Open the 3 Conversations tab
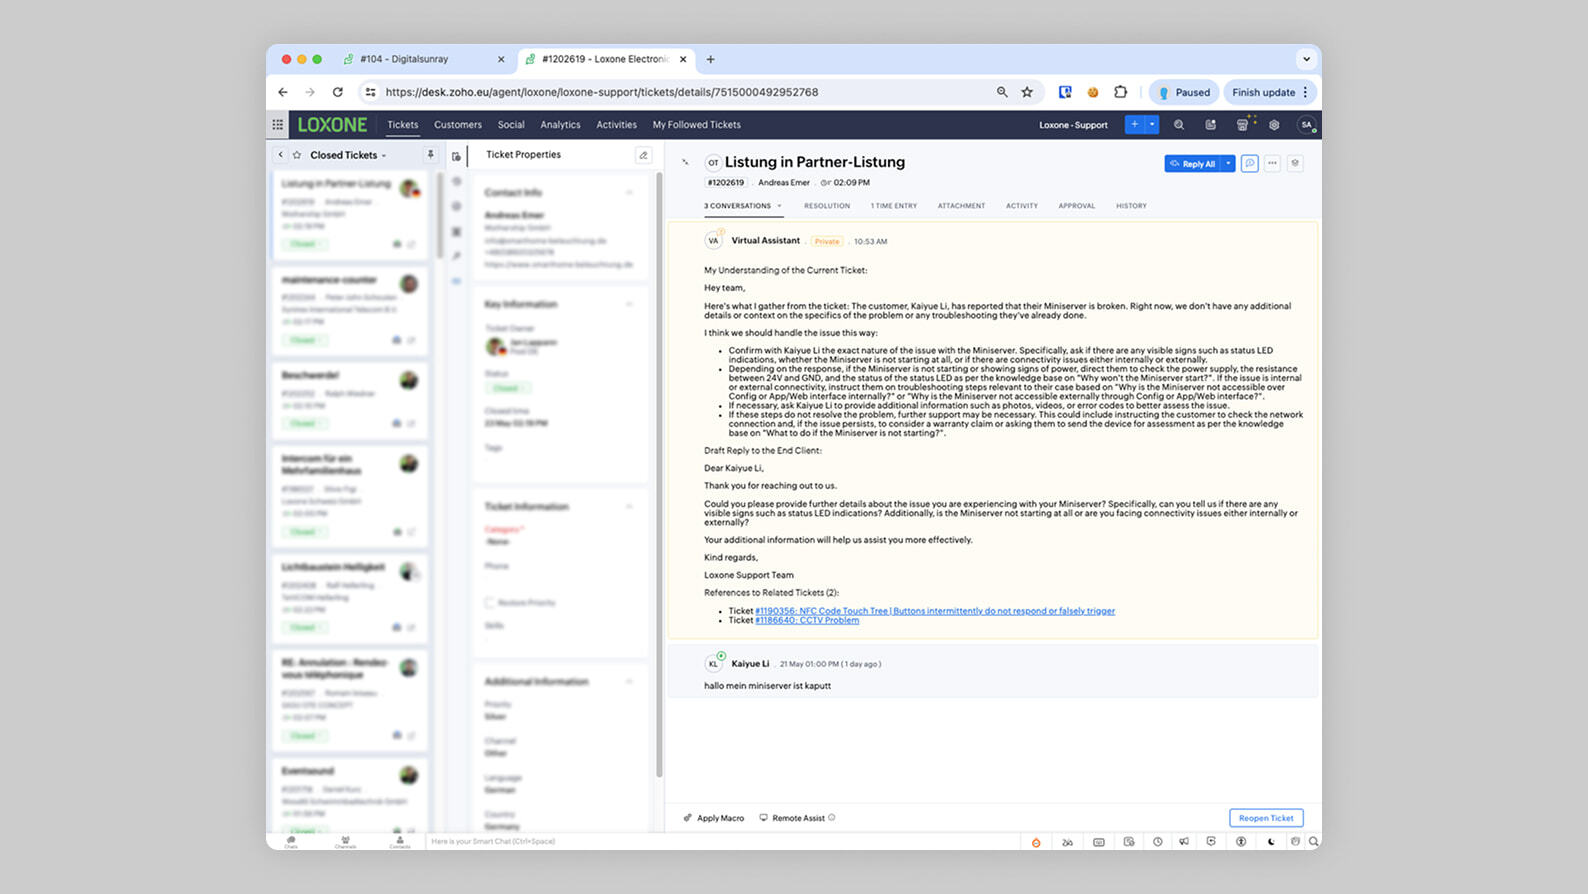Screen dimensions: 1588x894 737,206
